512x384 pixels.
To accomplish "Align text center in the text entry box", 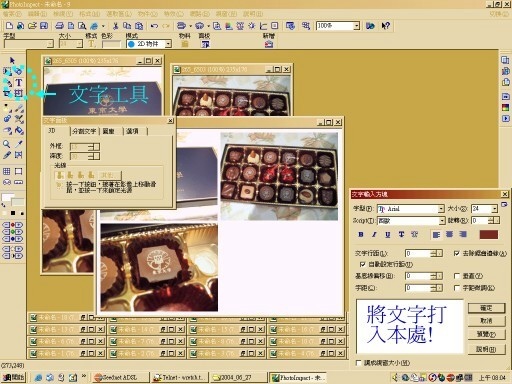I will click(449, 234).
